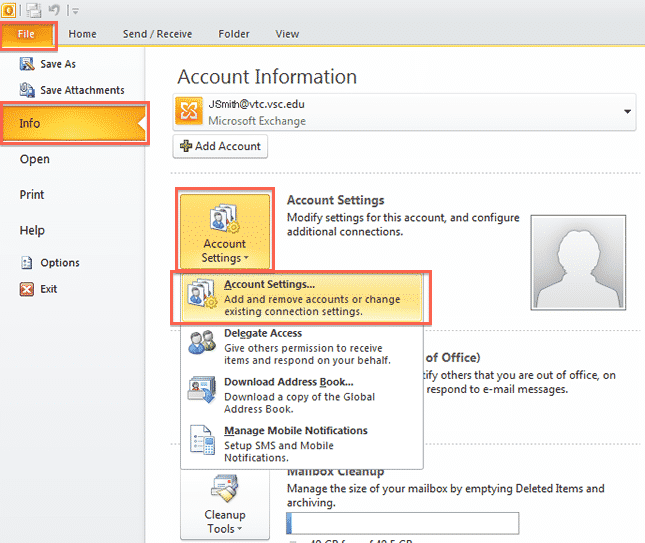Click the Account Settings... entry icon

(202, 293)
